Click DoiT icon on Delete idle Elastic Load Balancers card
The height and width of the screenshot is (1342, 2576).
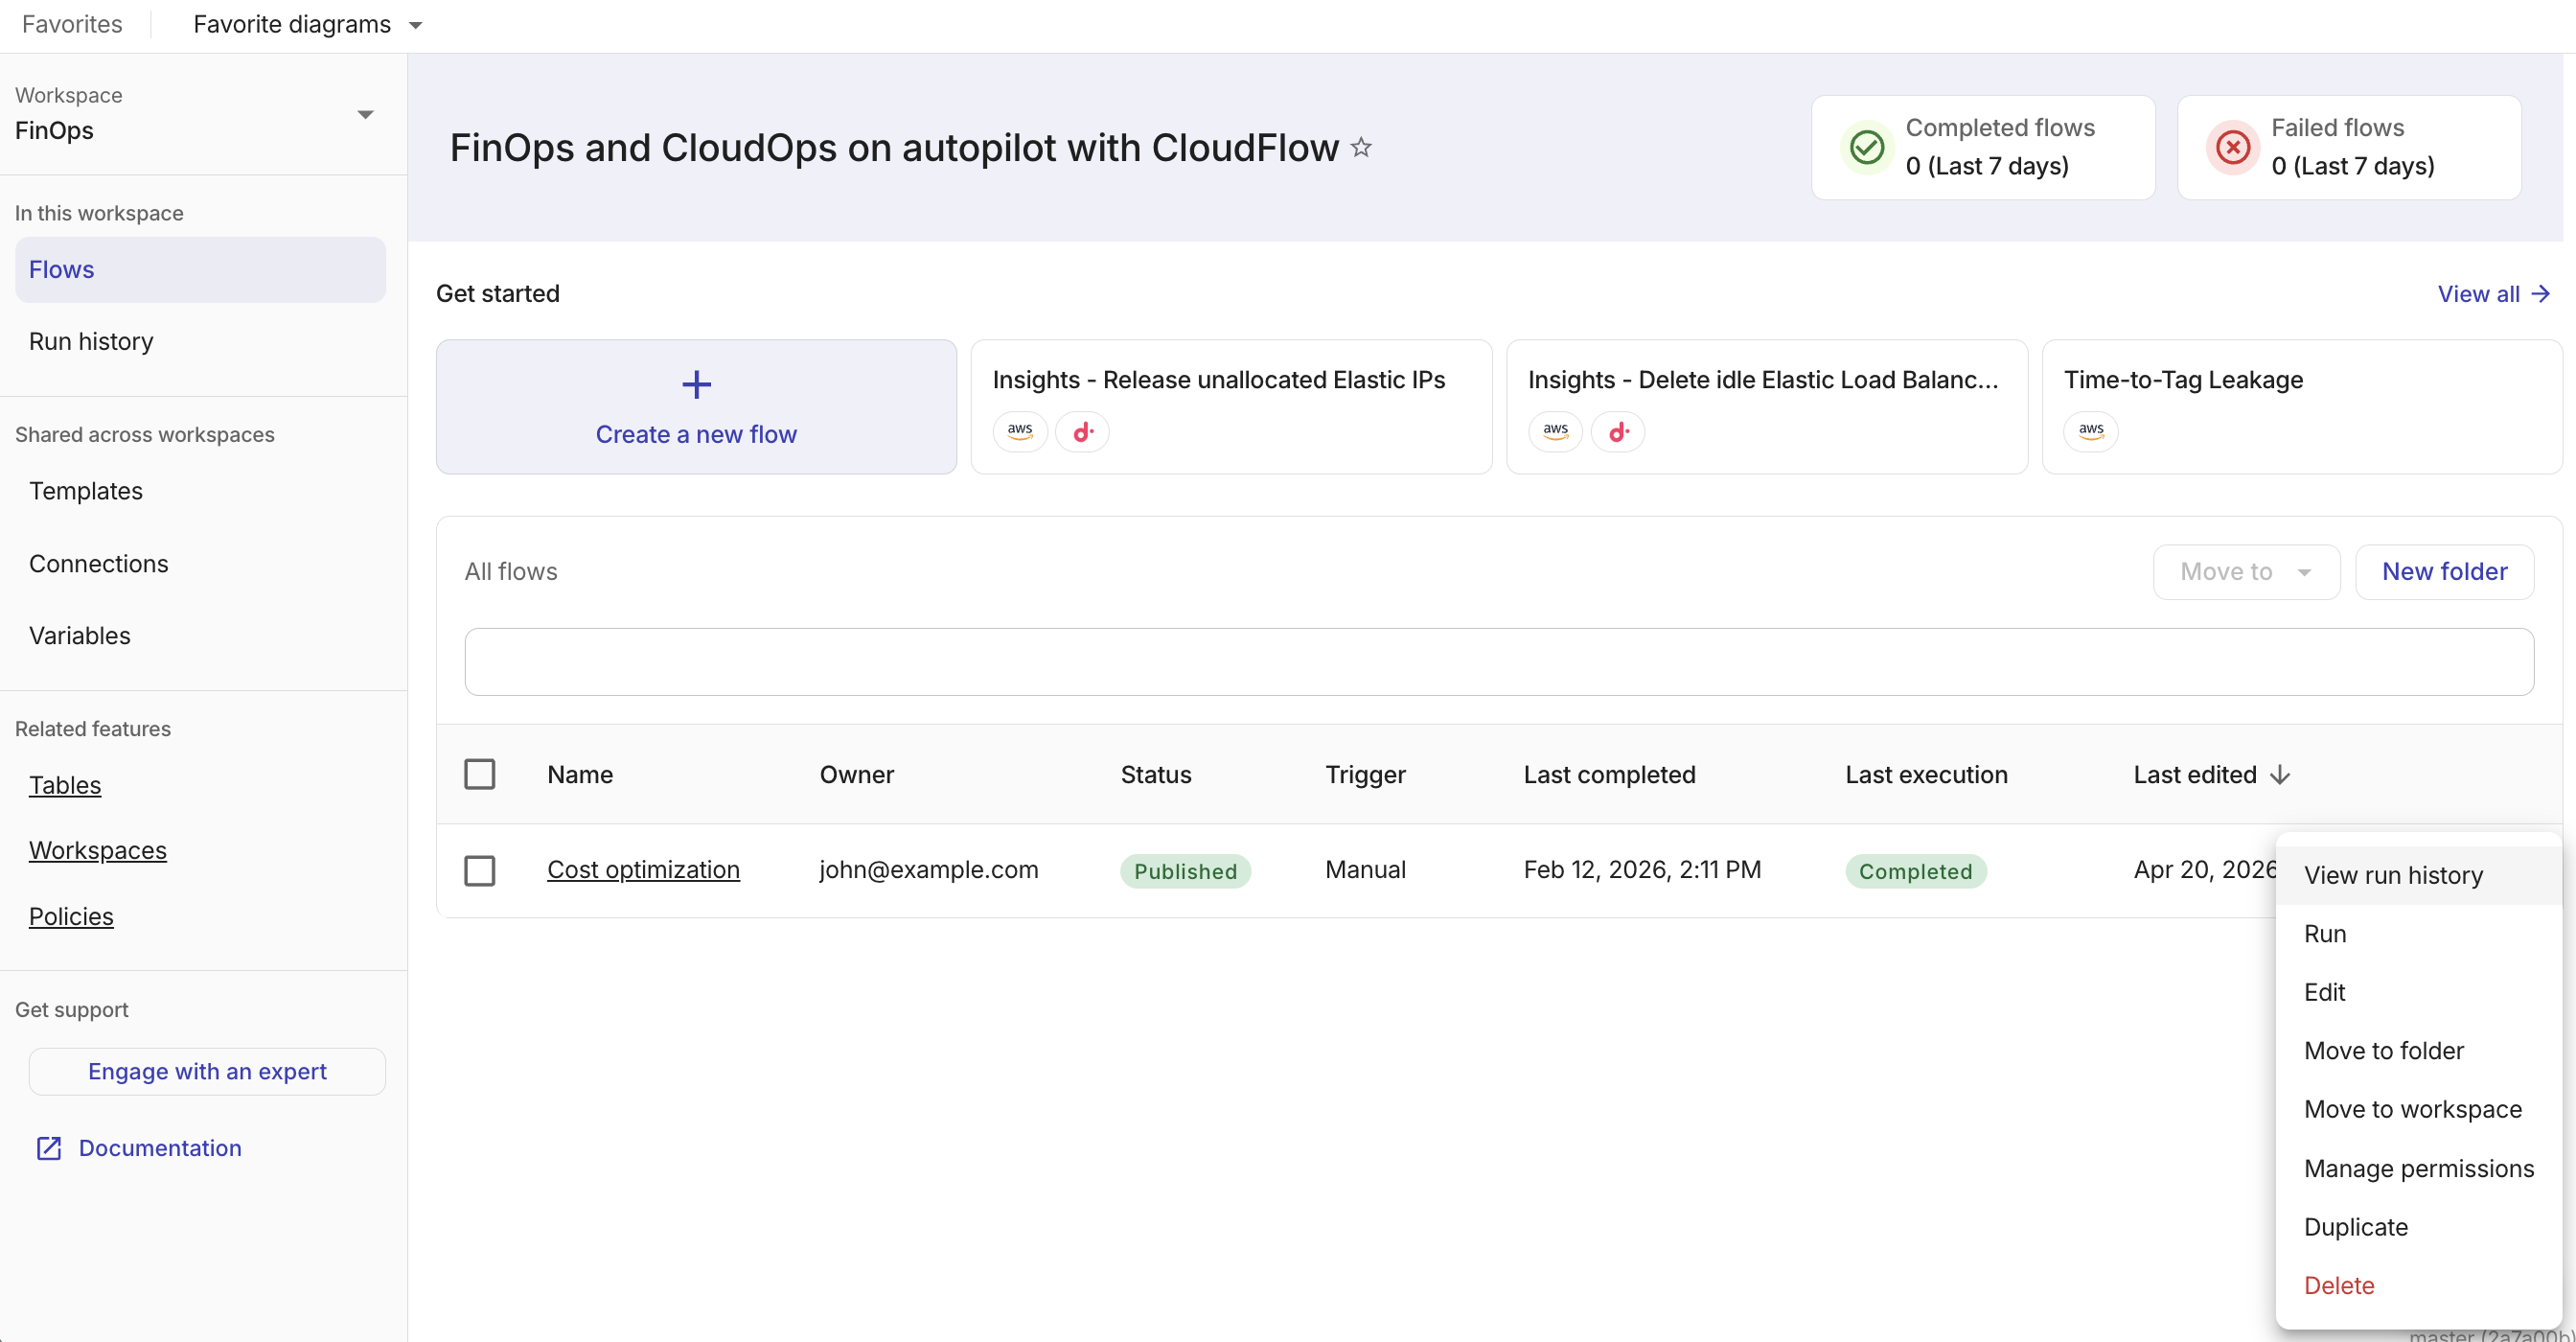coord(1618,431)
